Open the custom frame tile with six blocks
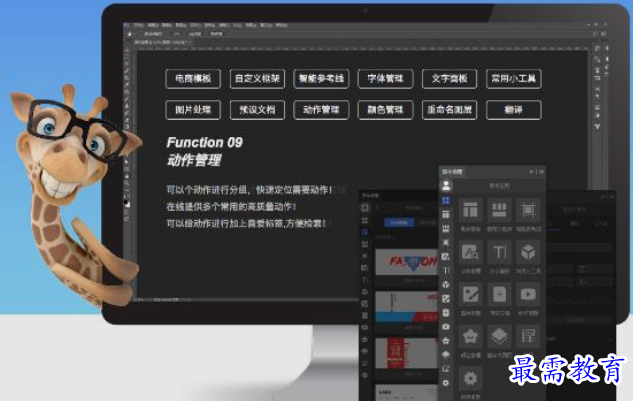 pyautogui.click(x=499, y=210)
